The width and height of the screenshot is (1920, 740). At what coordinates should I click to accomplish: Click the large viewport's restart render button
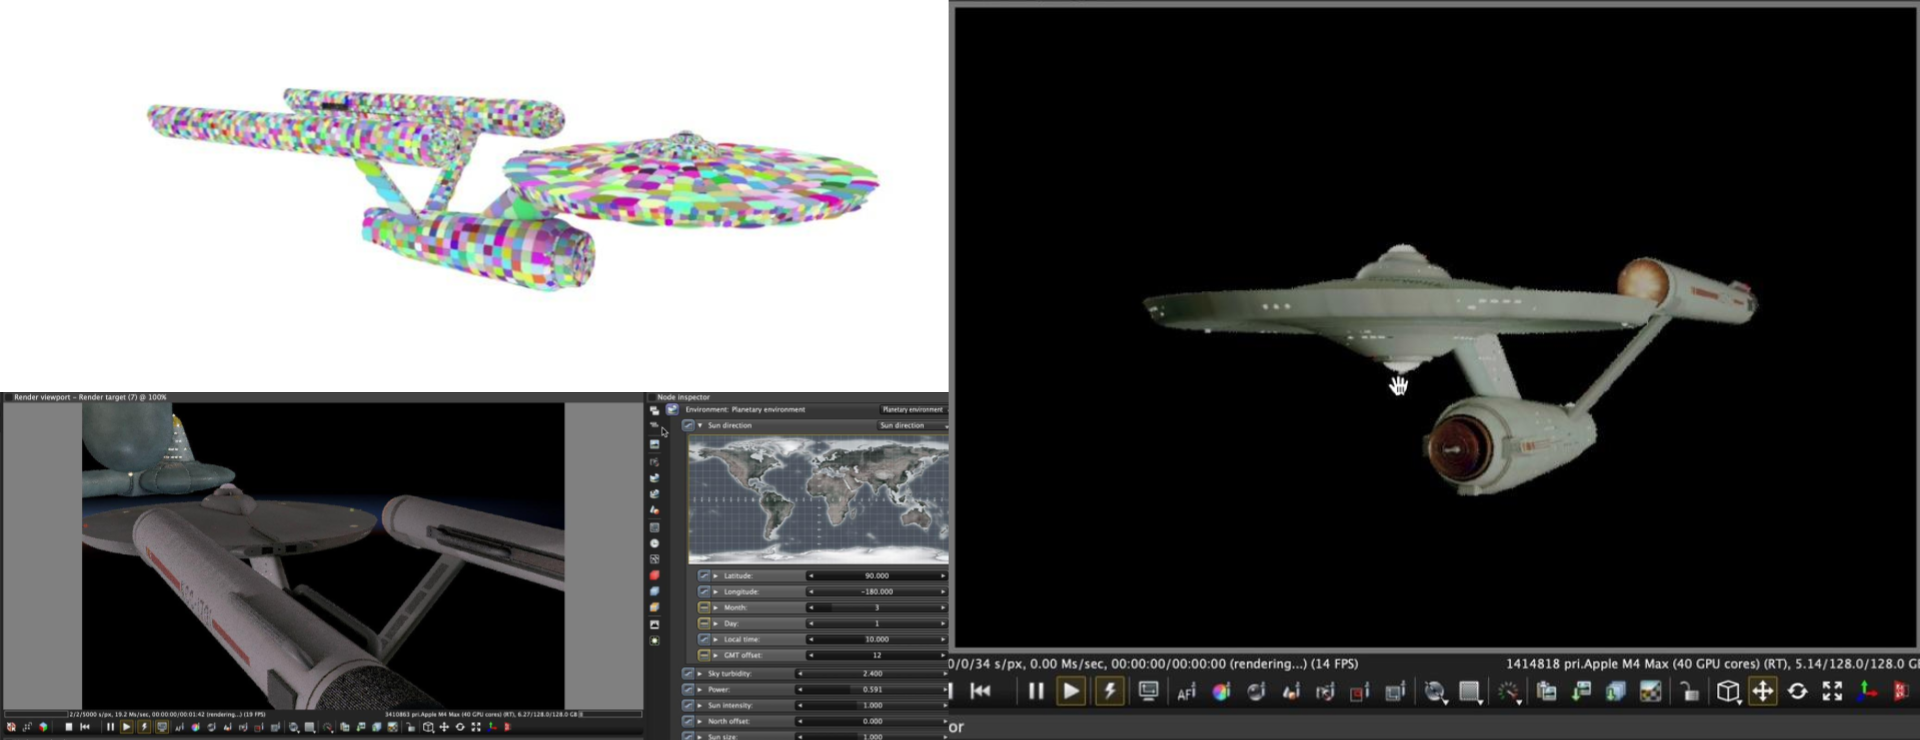tap(981, 691)
